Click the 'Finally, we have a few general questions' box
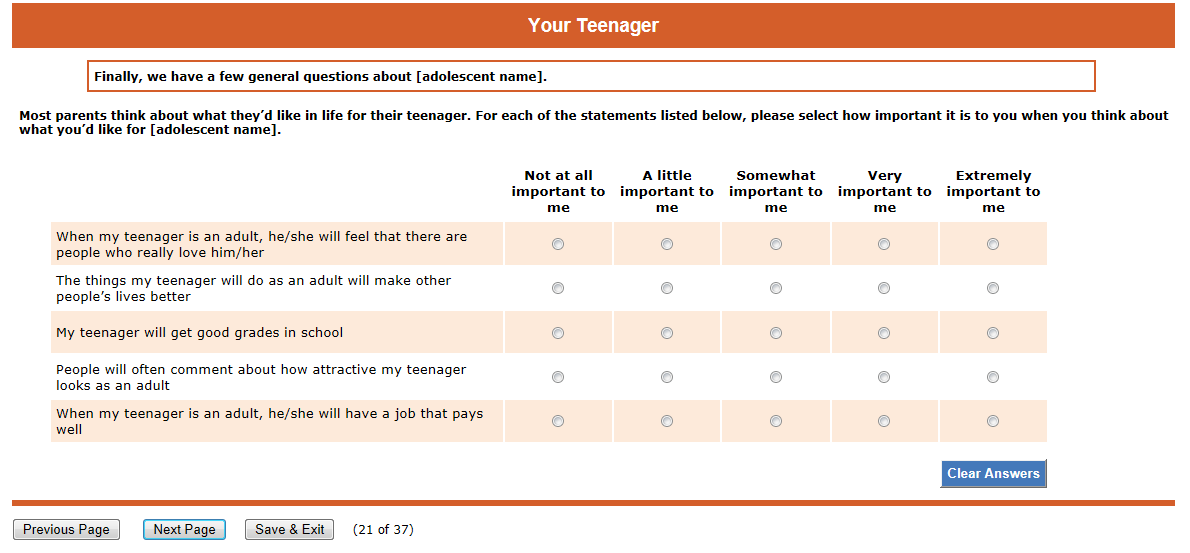Screen dimensions: 1190x553 pos(591,76)
